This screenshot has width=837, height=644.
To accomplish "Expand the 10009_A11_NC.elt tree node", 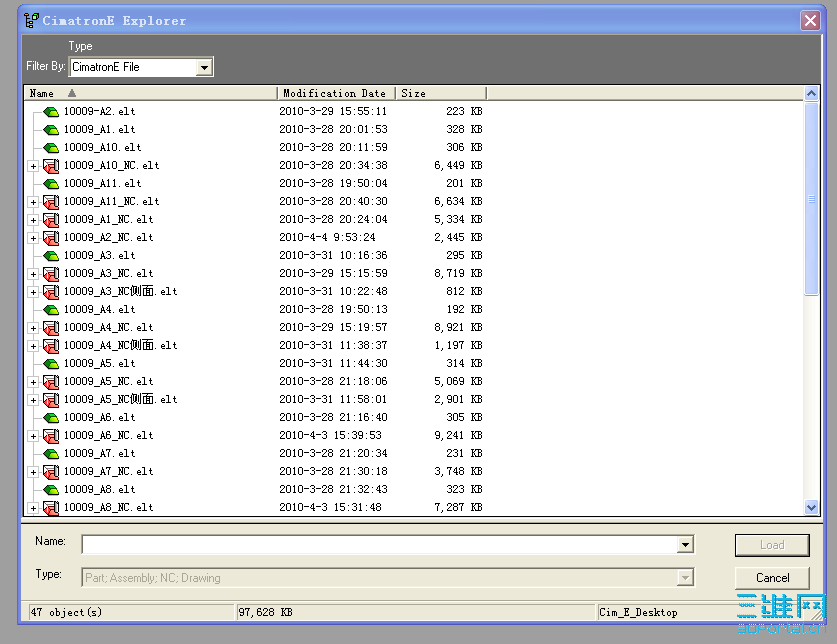I will pos(34,202).
